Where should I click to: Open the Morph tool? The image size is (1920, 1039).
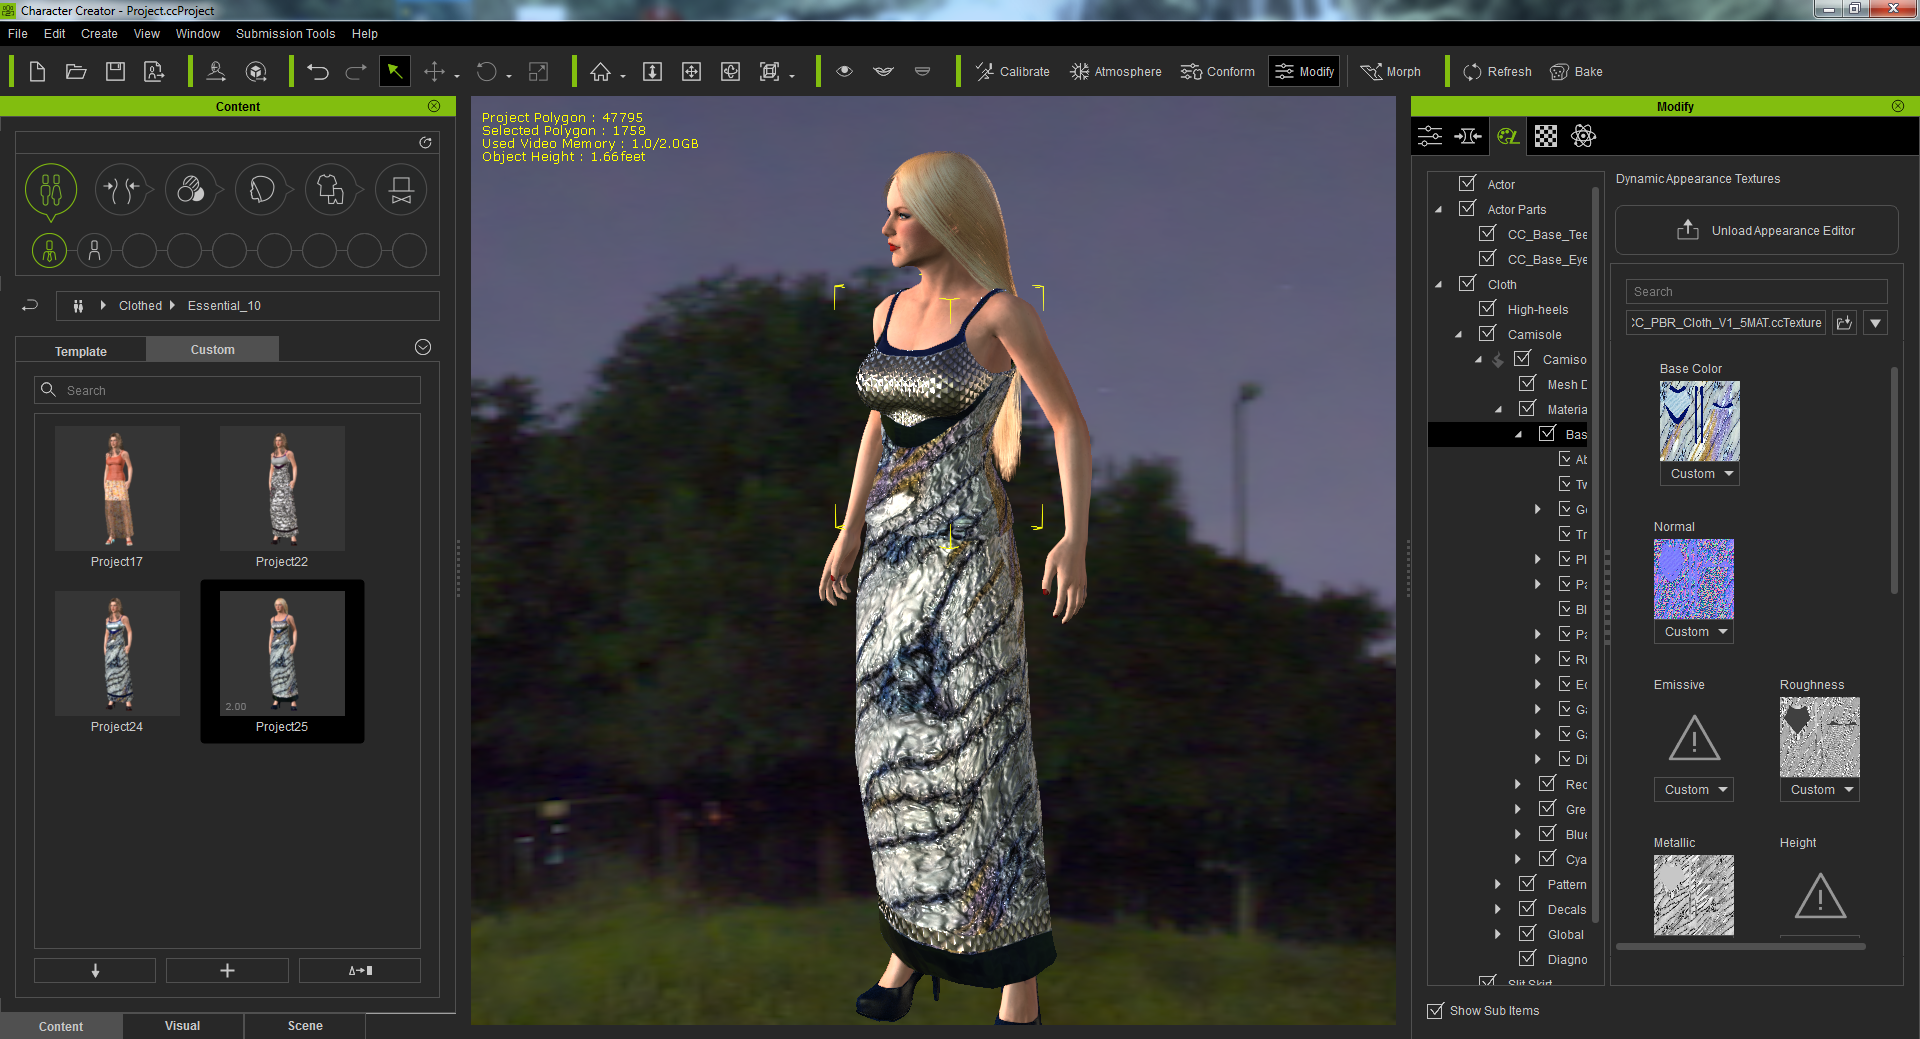[x=1391, y=72]
